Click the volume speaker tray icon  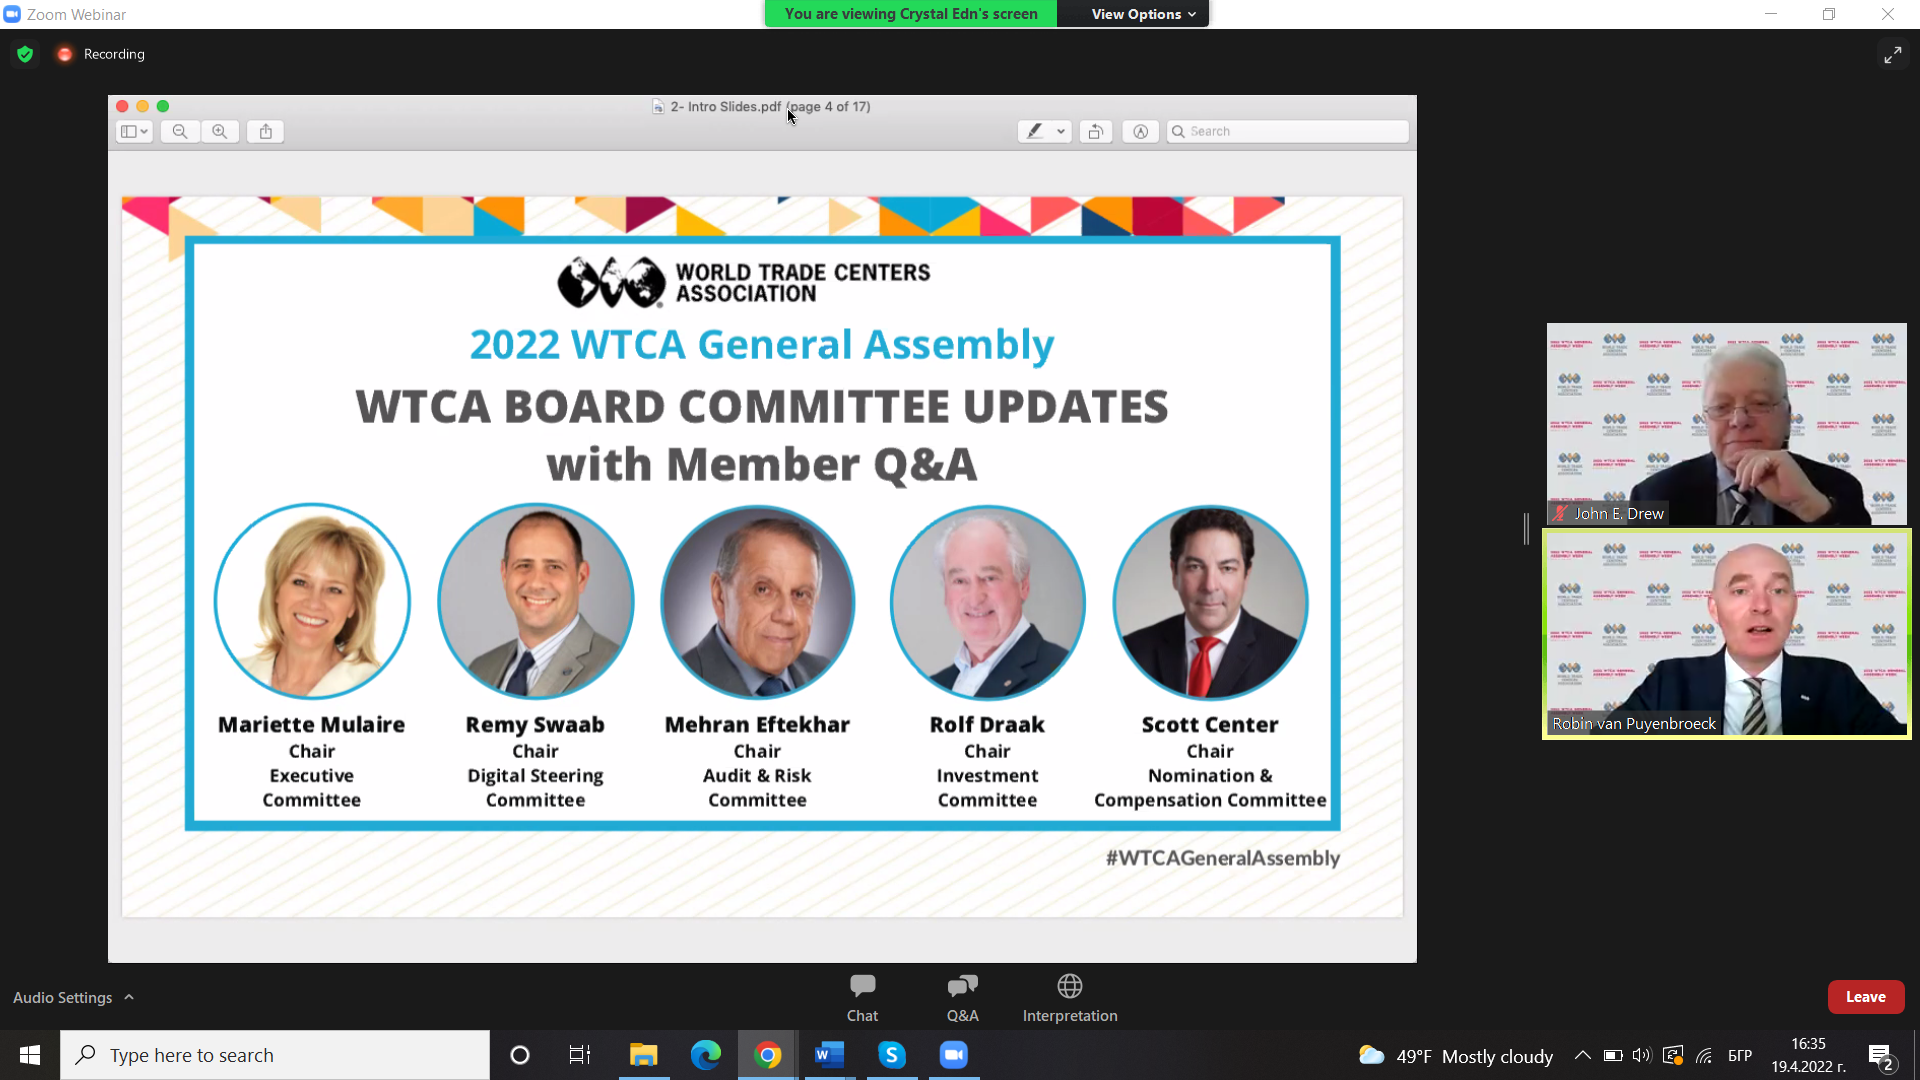tap(1642, 1055)
